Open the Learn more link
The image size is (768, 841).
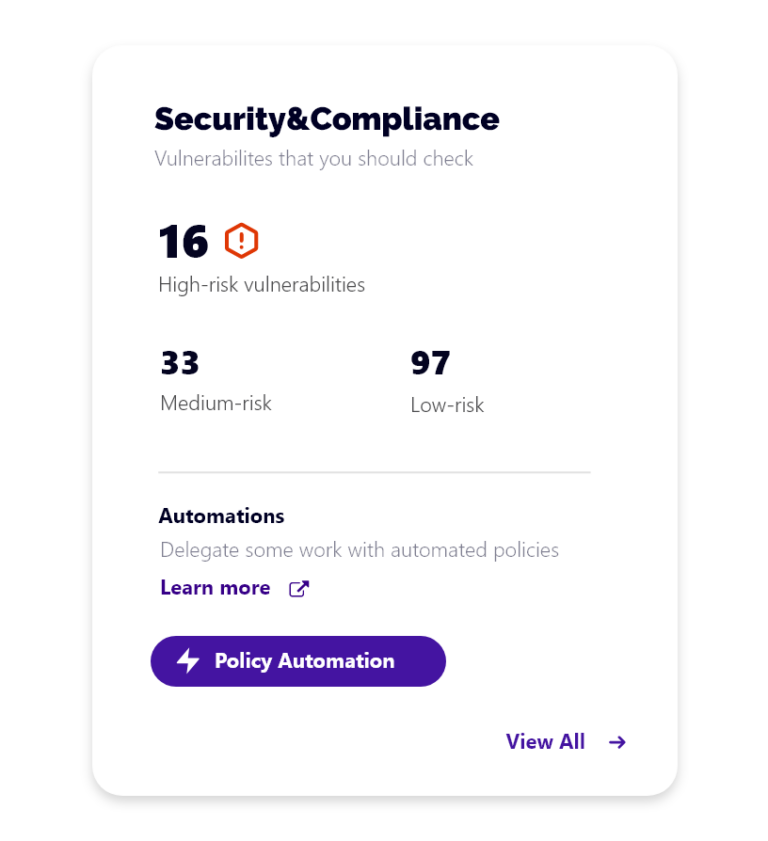tap(215, 587)
